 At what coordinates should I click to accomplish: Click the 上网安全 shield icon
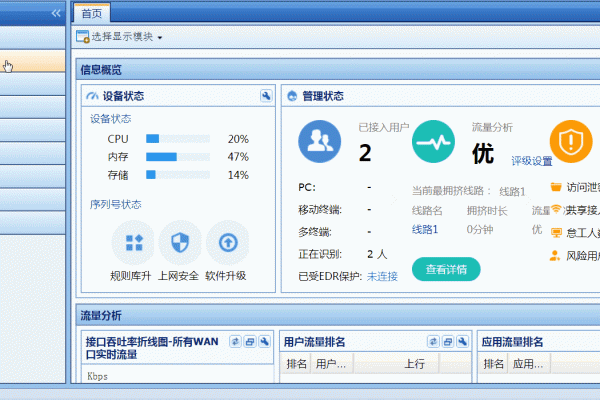click(180, 242)
